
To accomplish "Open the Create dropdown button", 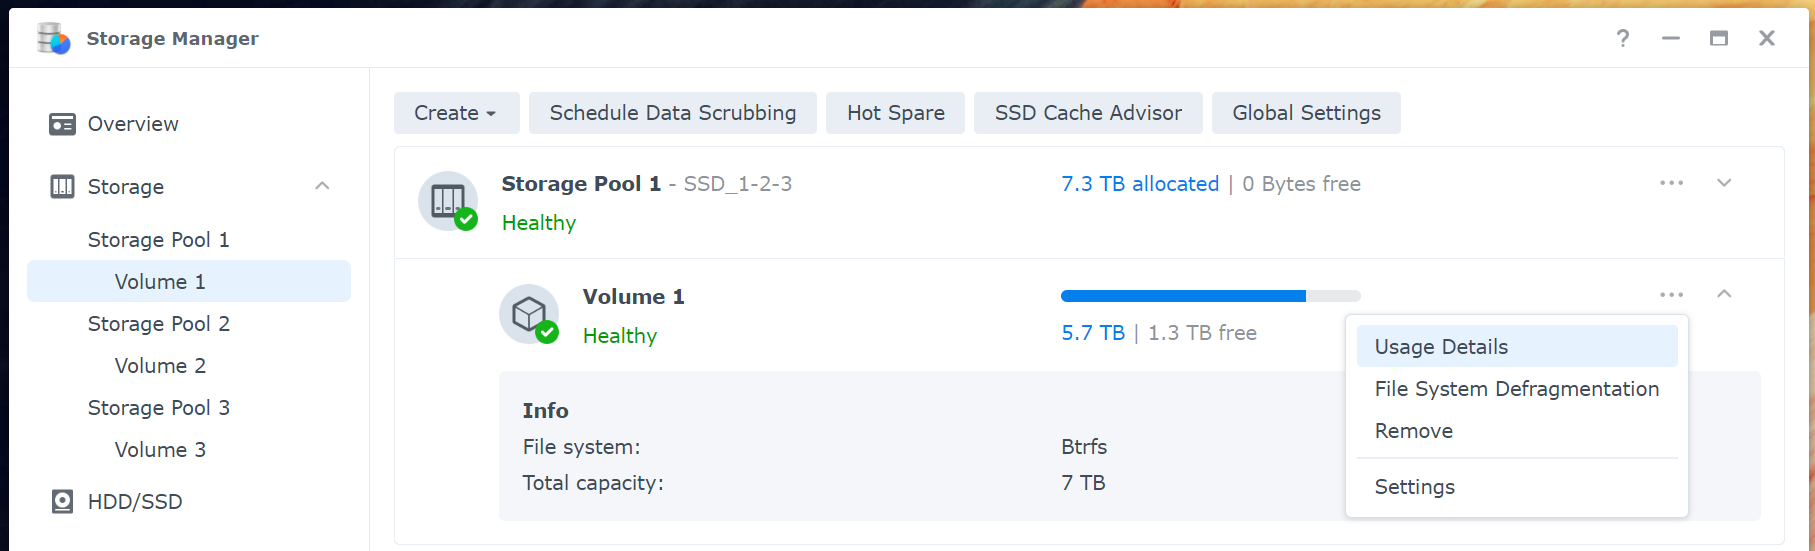I will (x=456, y=113).
